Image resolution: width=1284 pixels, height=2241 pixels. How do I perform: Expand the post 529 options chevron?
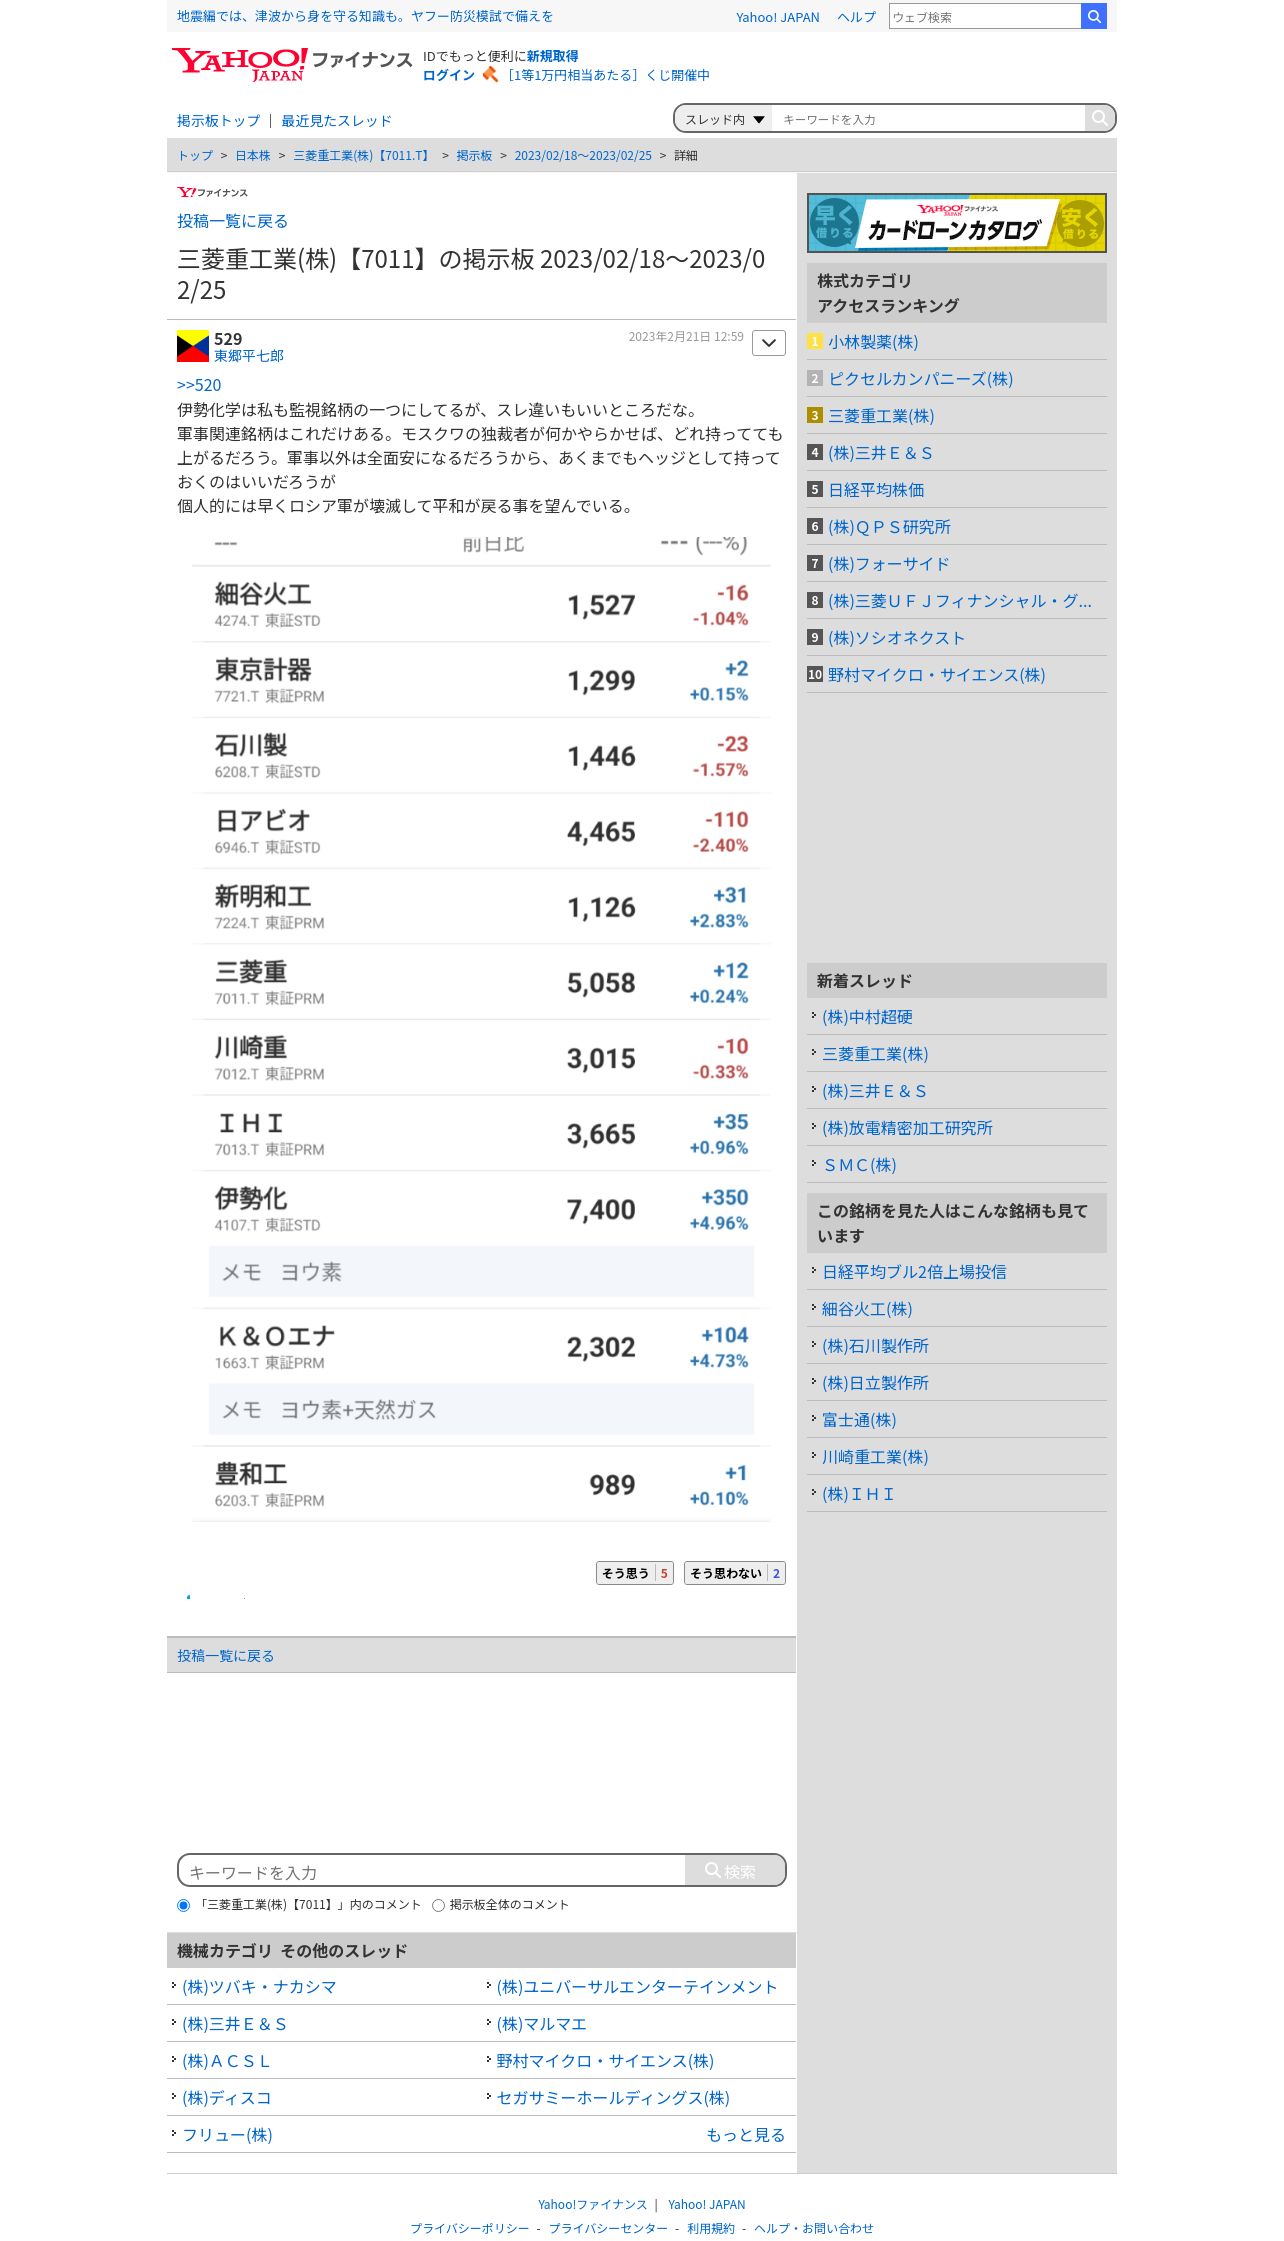click(768, 343)
